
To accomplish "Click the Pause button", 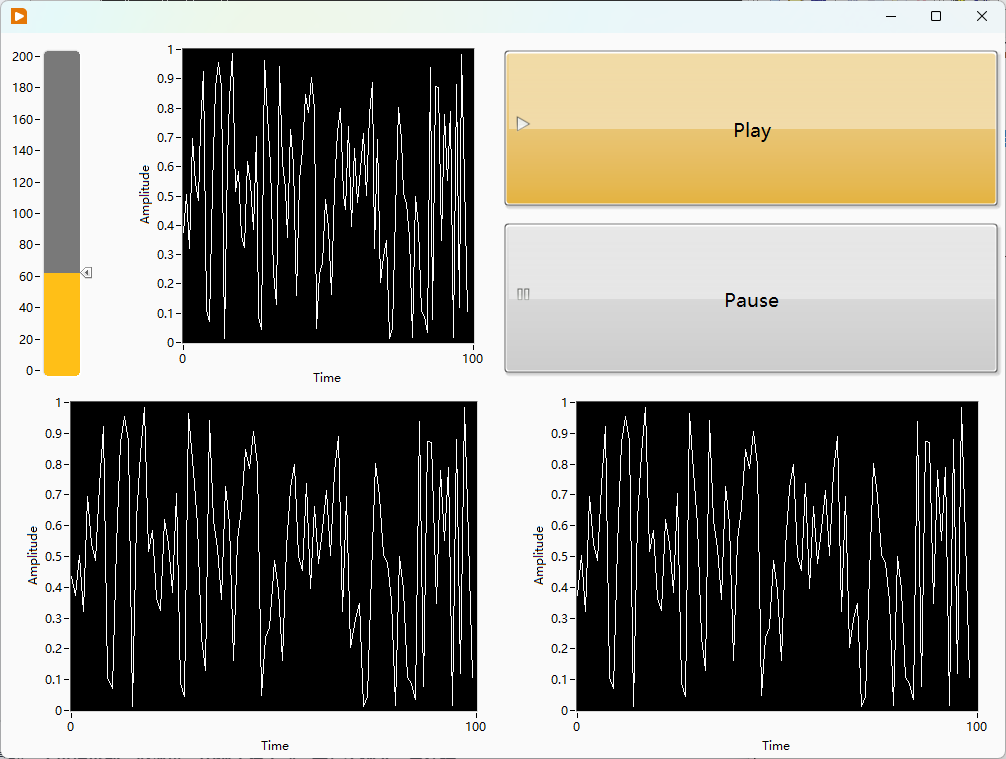I will (x=751, y=298).
